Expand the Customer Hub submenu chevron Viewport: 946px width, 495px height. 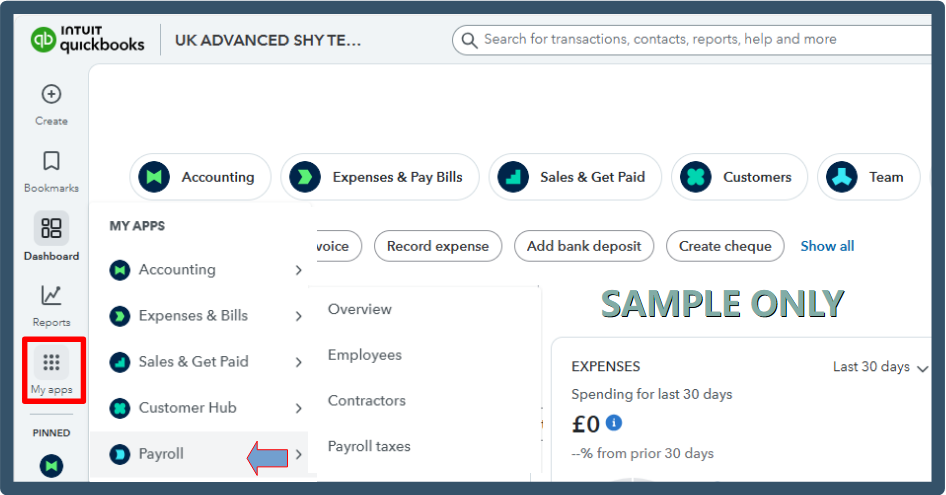[298, 408]
